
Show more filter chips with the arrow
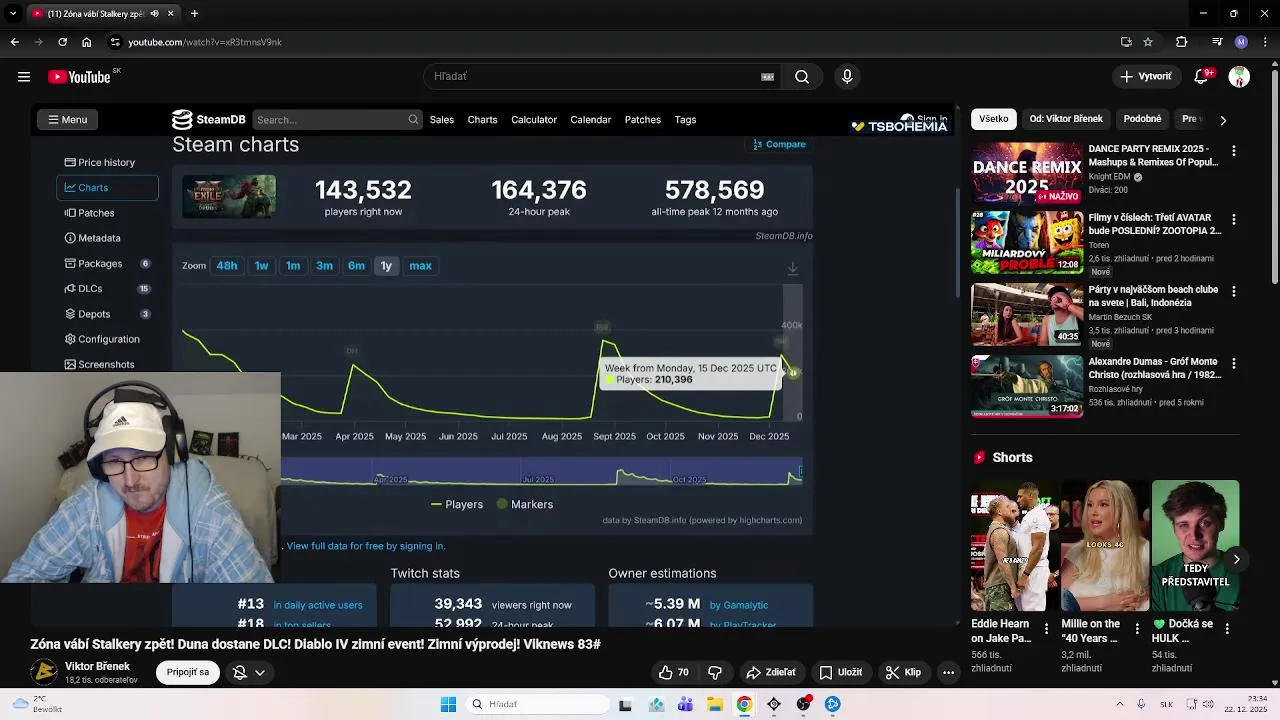(x=1223, y=119)
